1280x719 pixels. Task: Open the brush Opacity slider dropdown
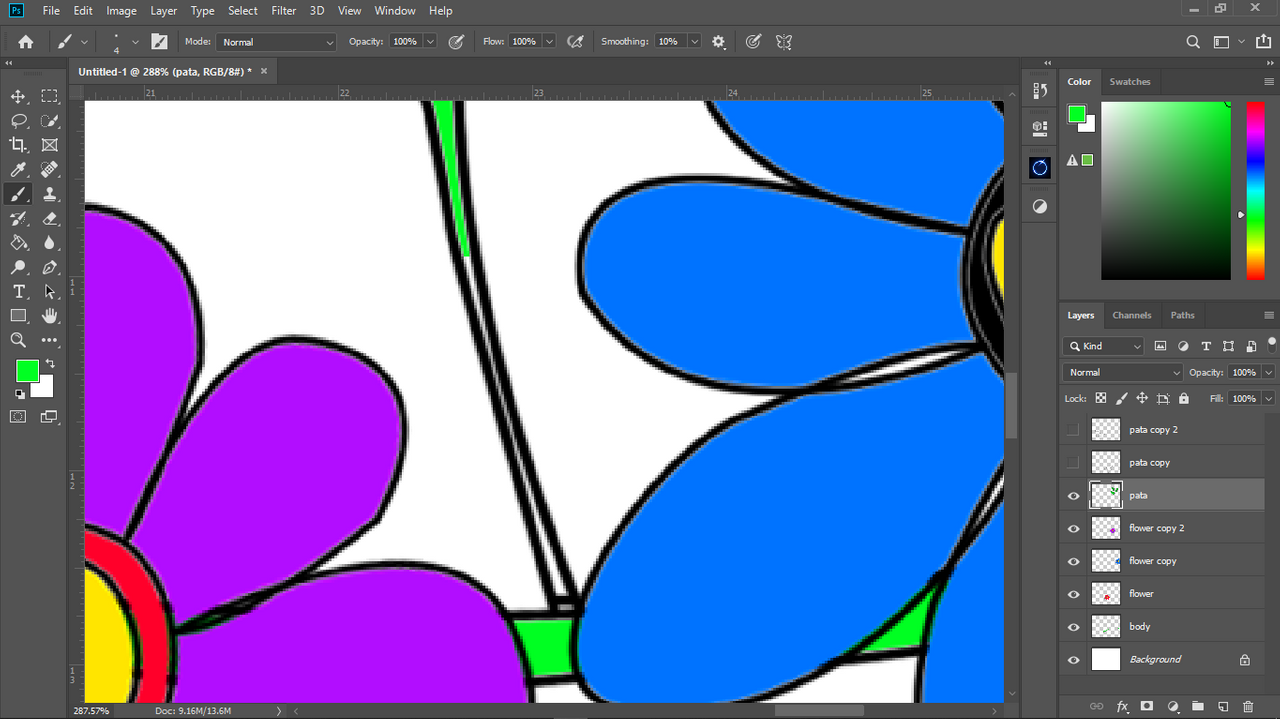[430, 42]
